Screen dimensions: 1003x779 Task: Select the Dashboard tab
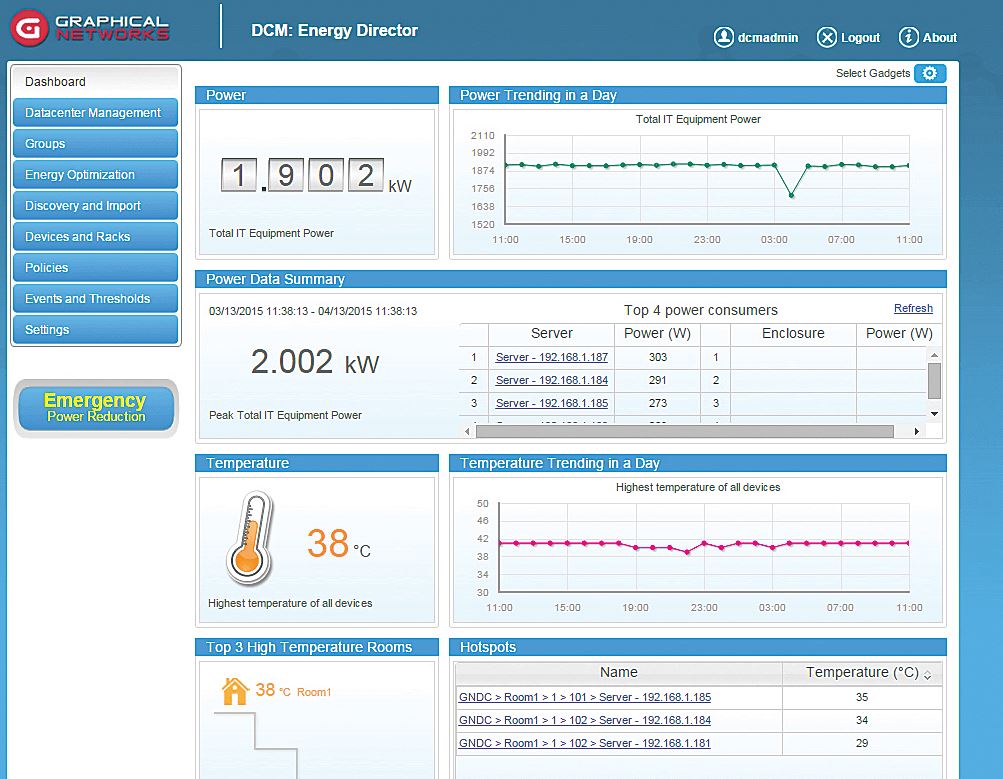tap(55, 81)
